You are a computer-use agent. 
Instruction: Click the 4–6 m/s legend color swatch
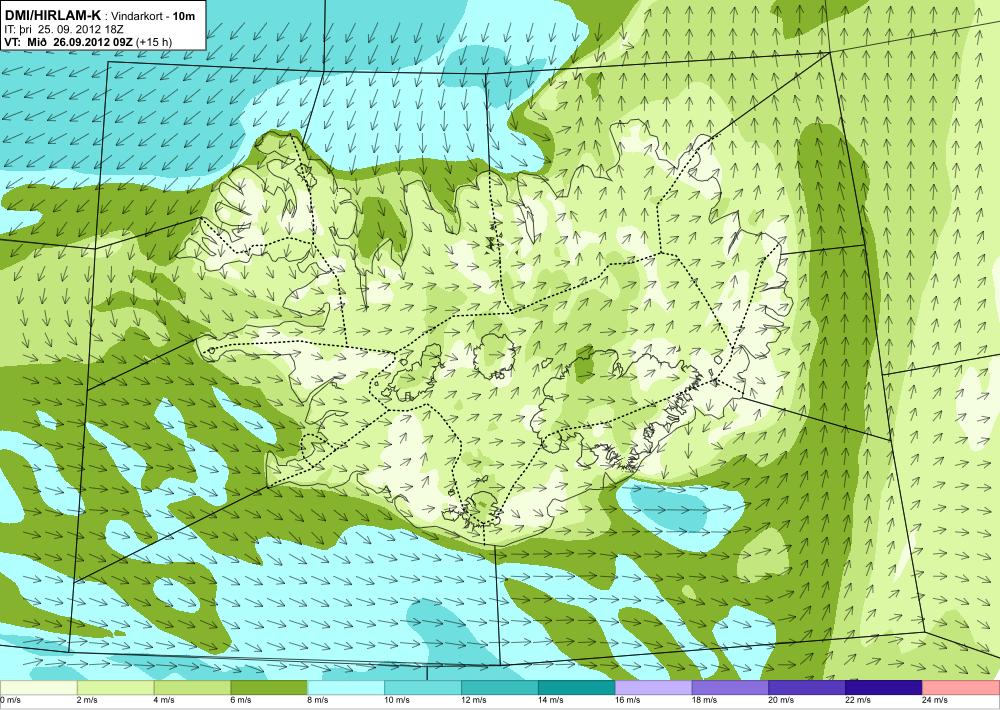tap(192, 688)
